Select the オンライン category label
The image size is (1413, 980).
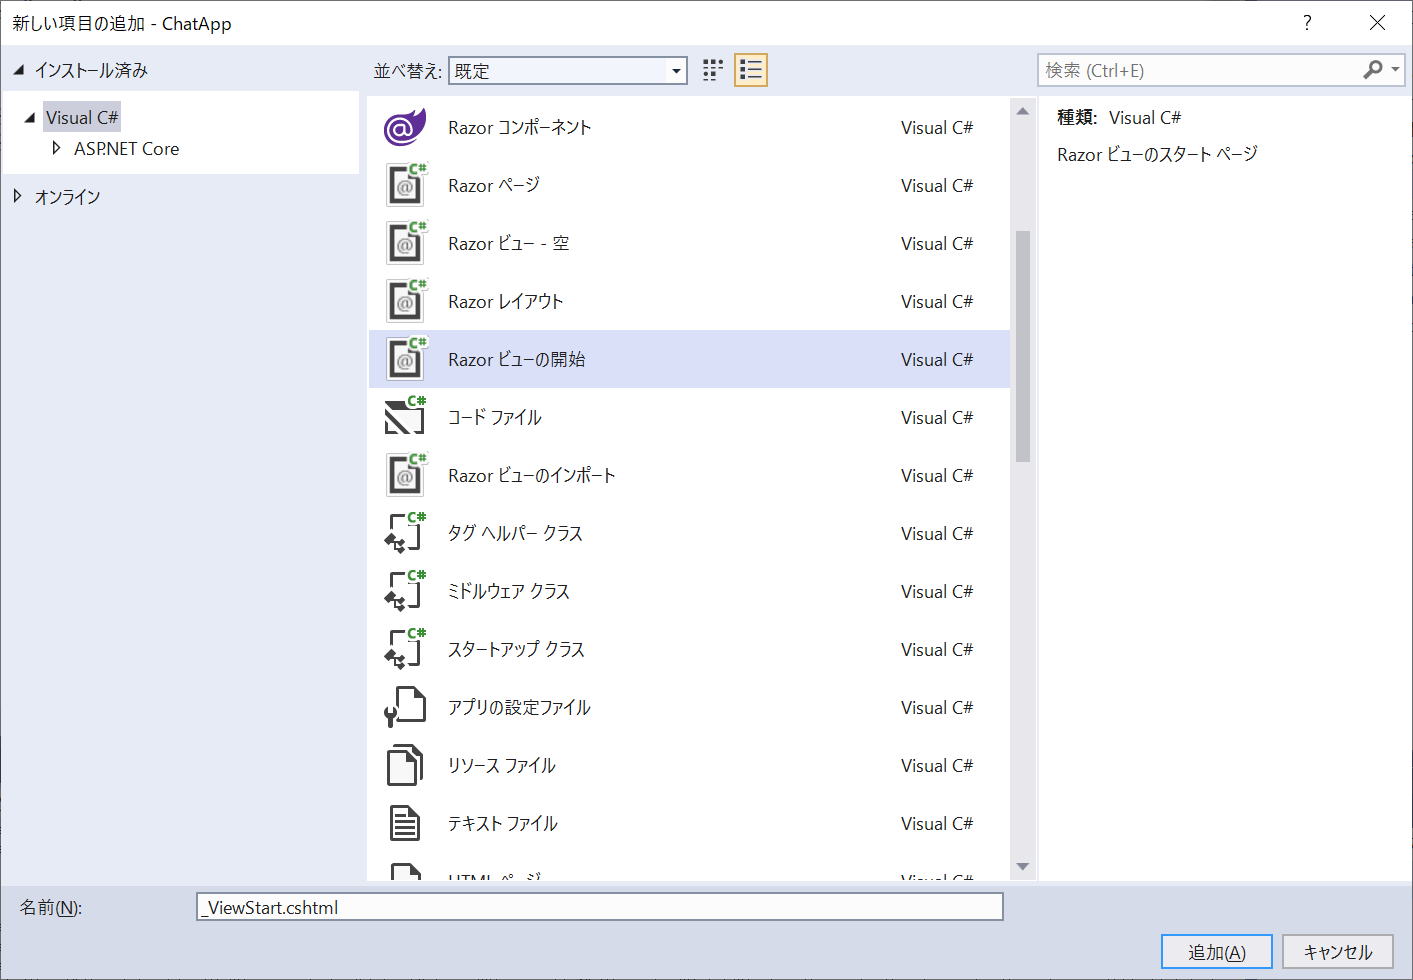pos(67,197)
